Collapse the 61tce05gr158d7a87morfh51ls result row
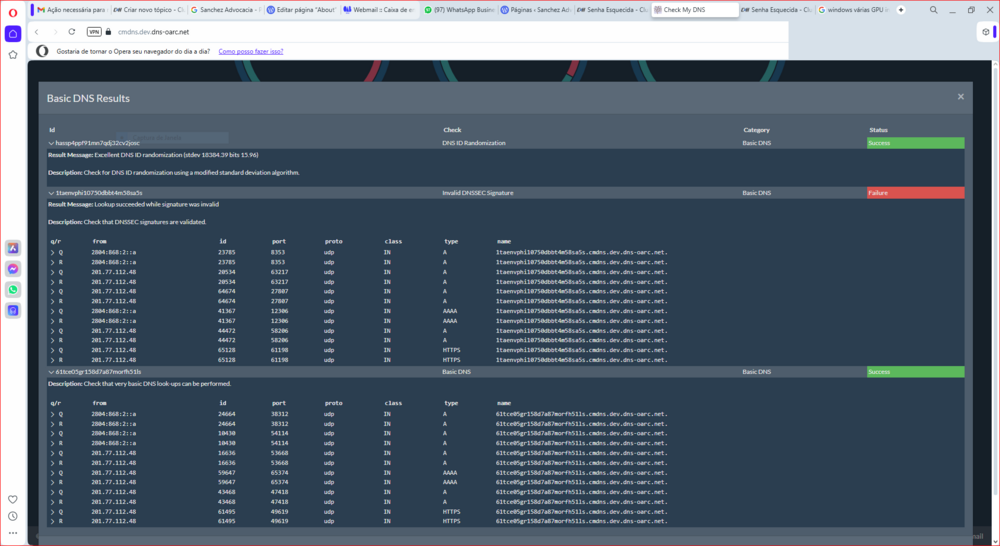The height and width of the screenshot is (546, 1000). [51, 372]
